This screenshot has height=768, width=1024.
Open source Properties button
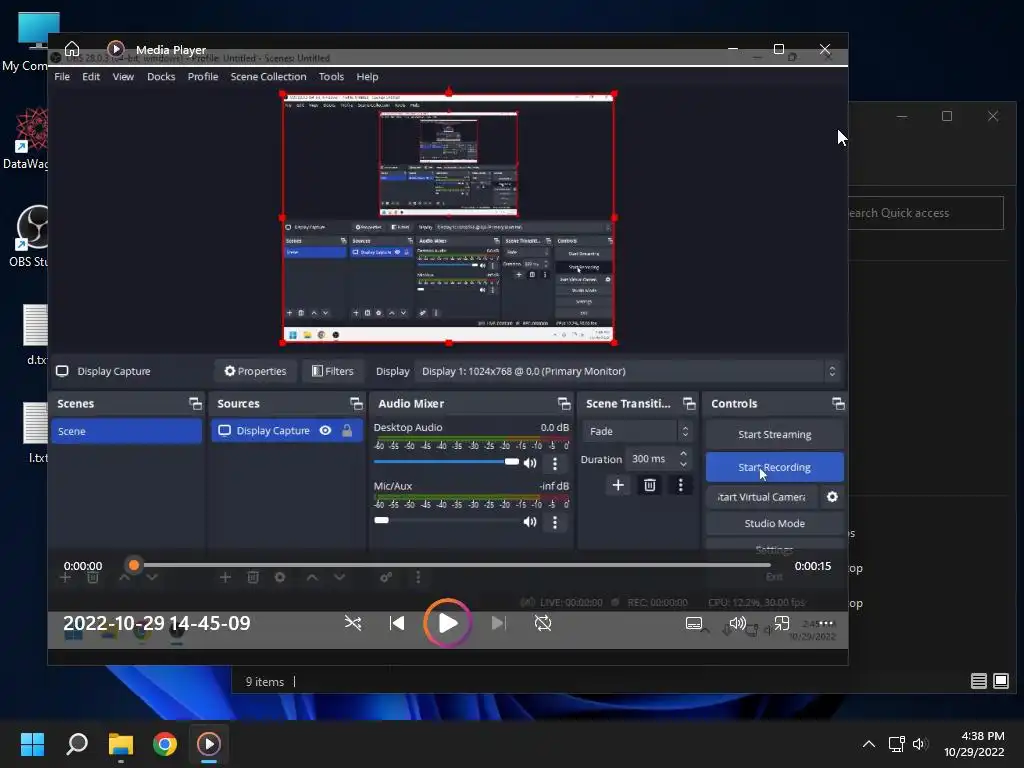point(255,371)
